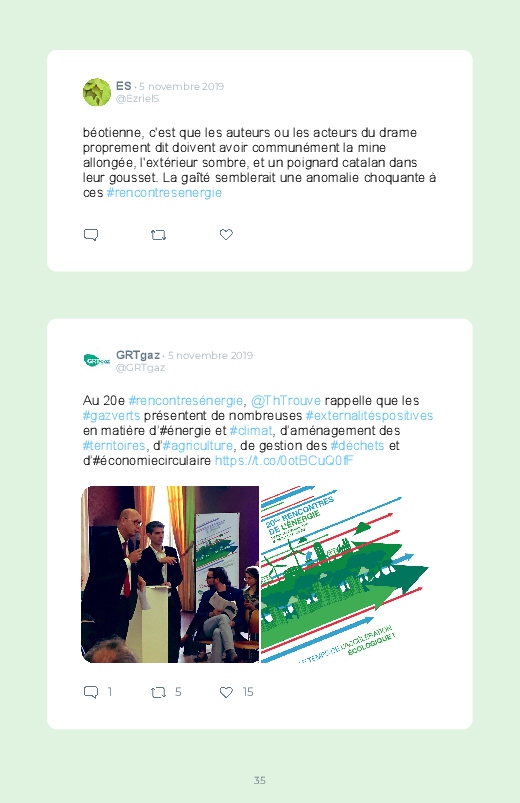
Task: Open the ES green leaf avatar
Action: click(97, 92)
